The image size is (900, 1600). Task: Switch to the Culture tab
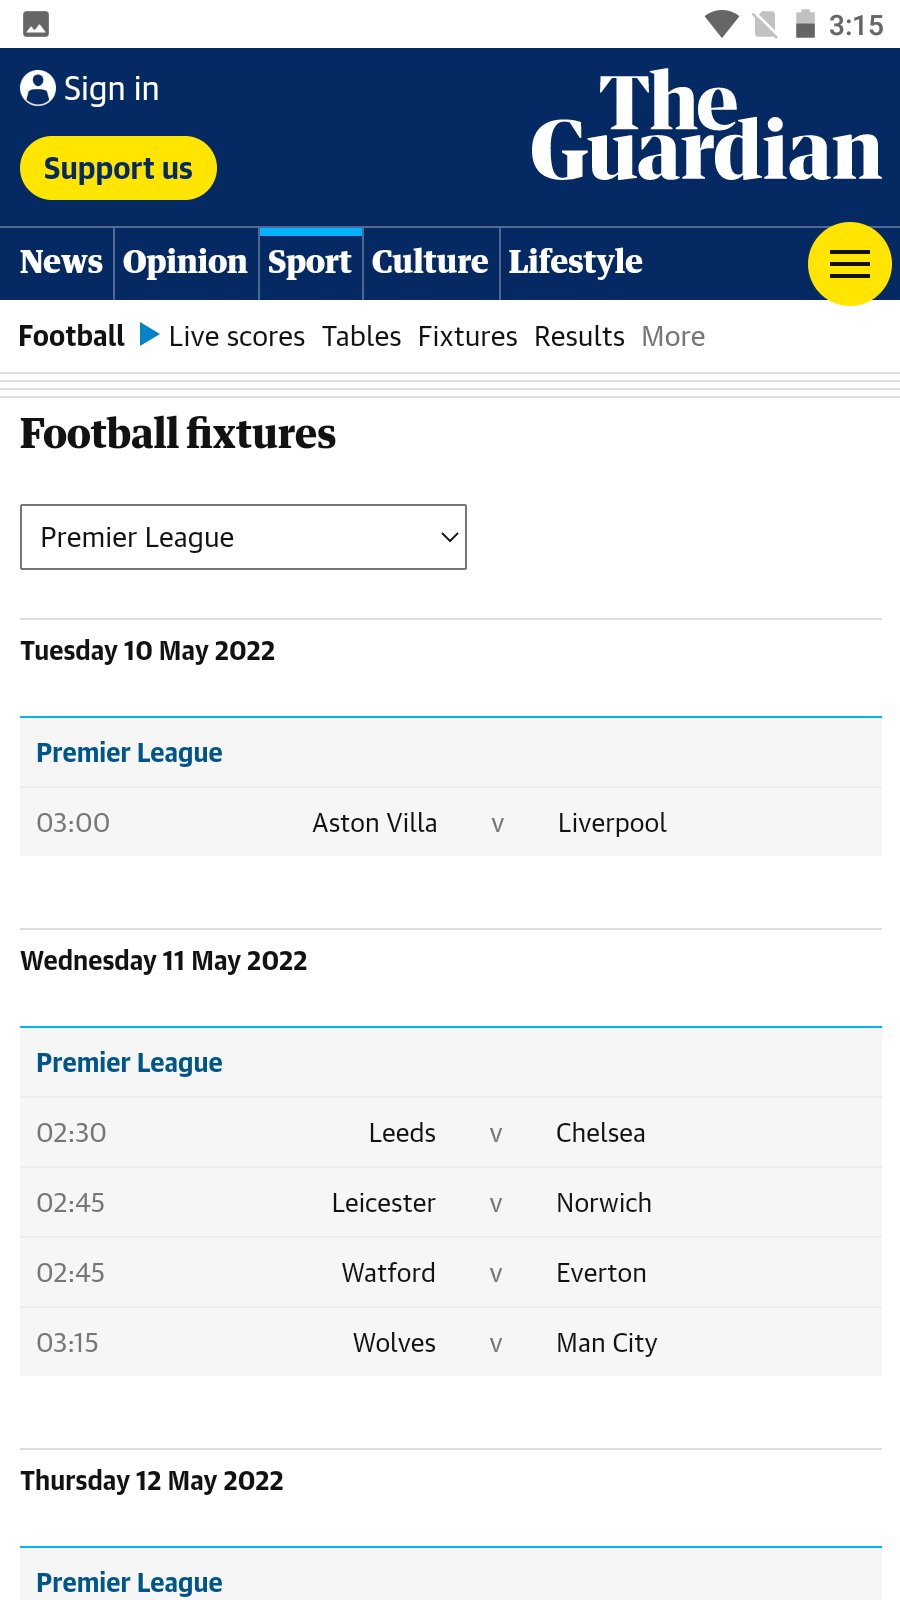(x=430, y=262)
